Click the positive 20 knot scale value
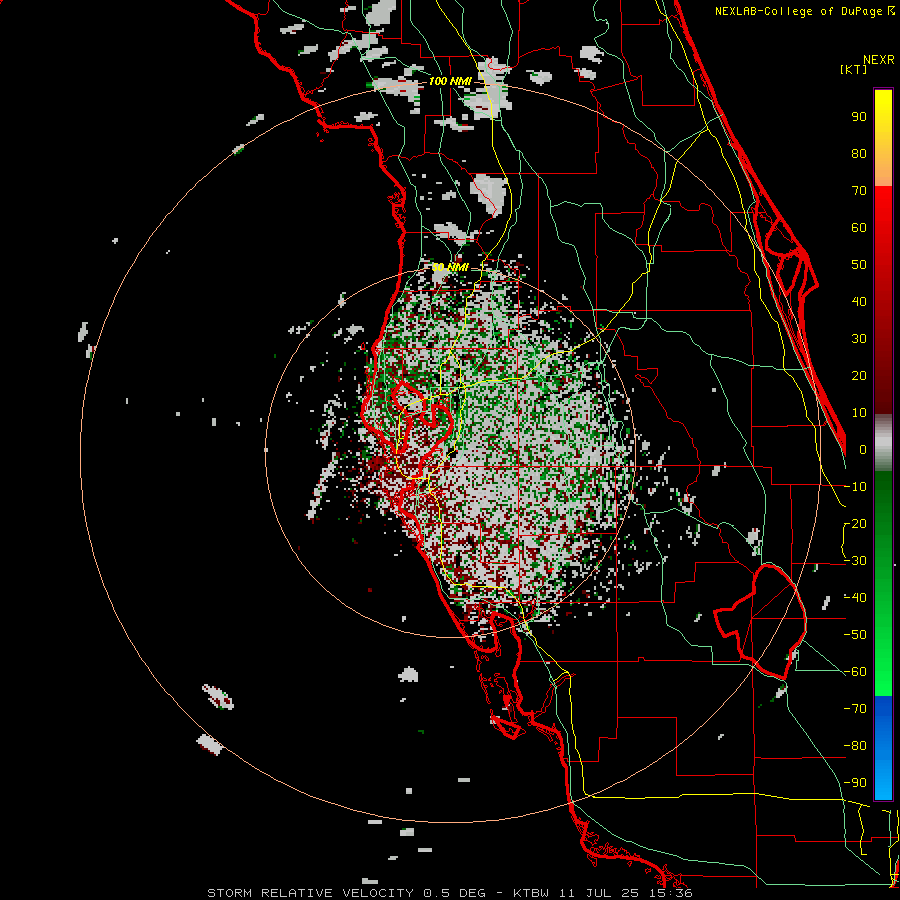 (859, 376)
